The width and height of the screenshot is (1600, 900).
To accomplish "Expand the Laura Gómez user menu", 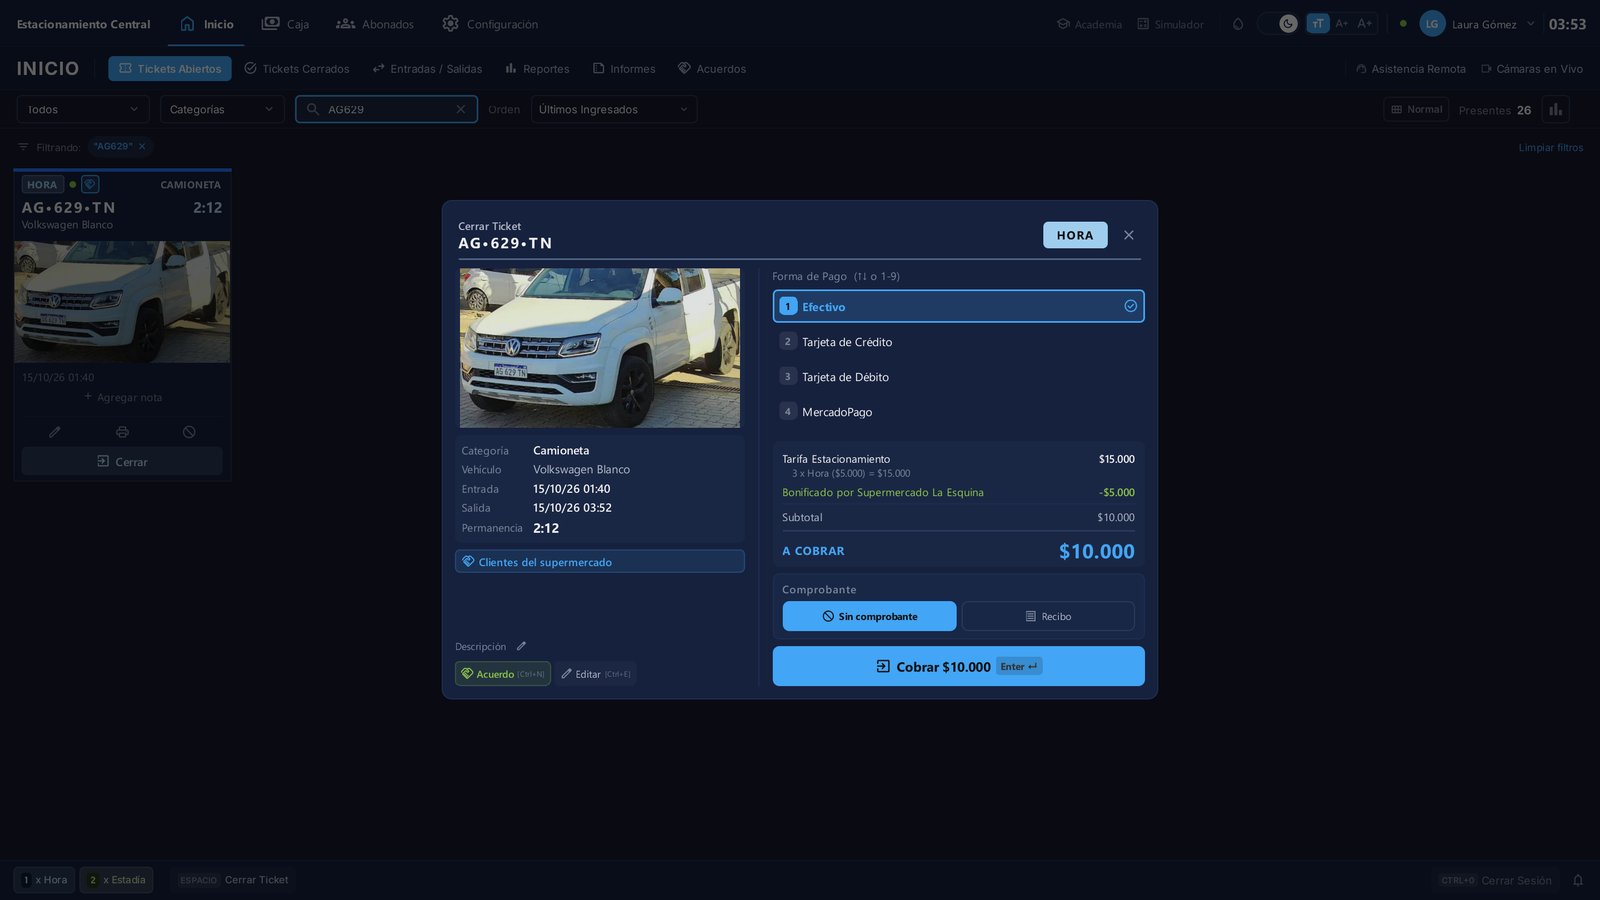I will point(1478,24).
